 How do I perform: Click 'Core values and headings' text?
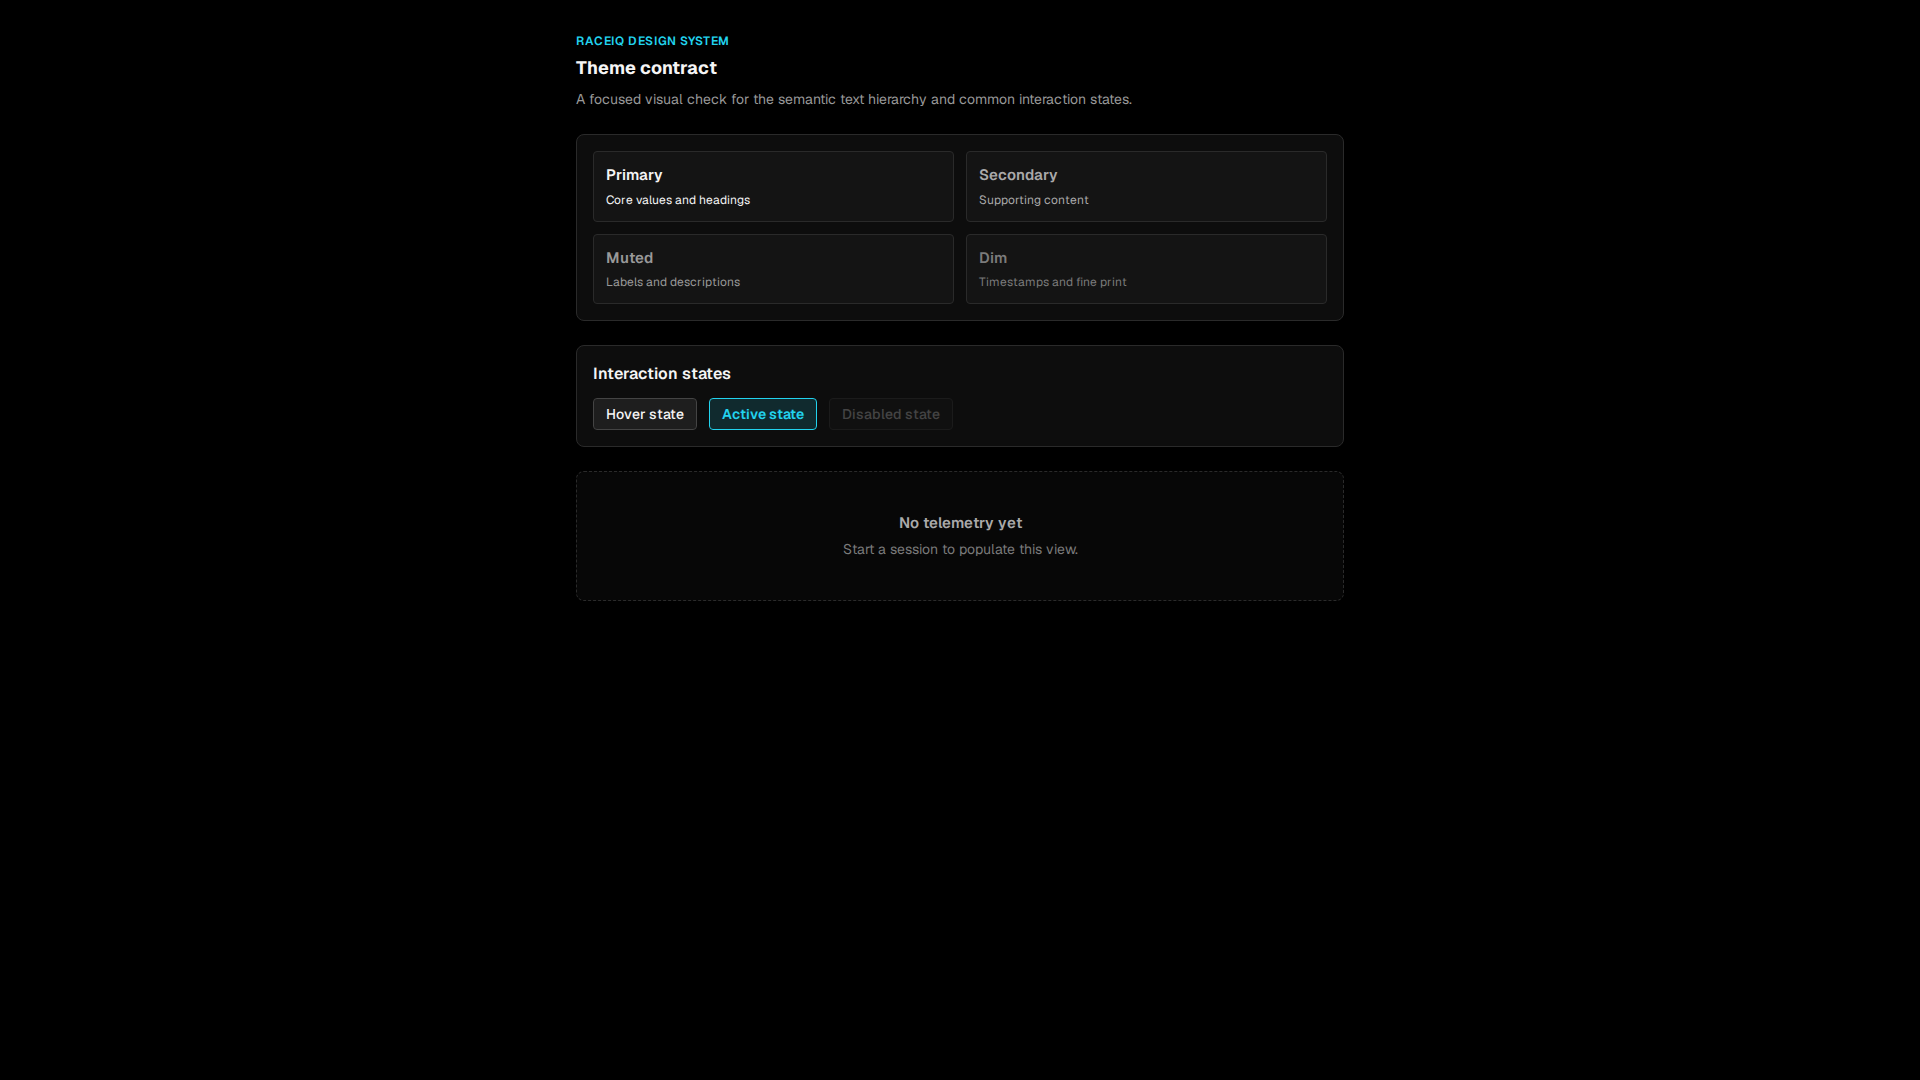pyautogui.click(x=678, y=200)
